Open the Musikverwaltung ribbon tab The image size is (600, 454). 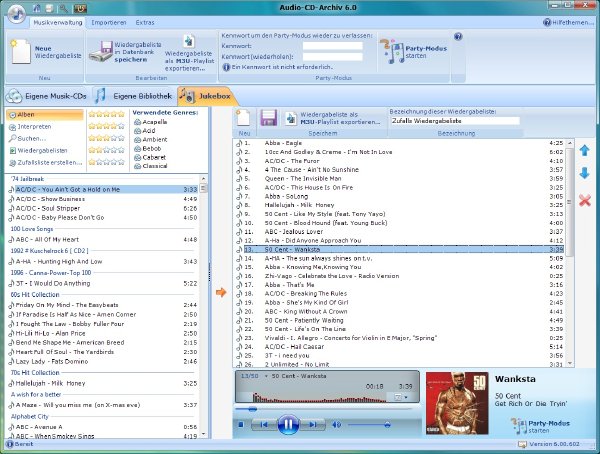point(58,23)
